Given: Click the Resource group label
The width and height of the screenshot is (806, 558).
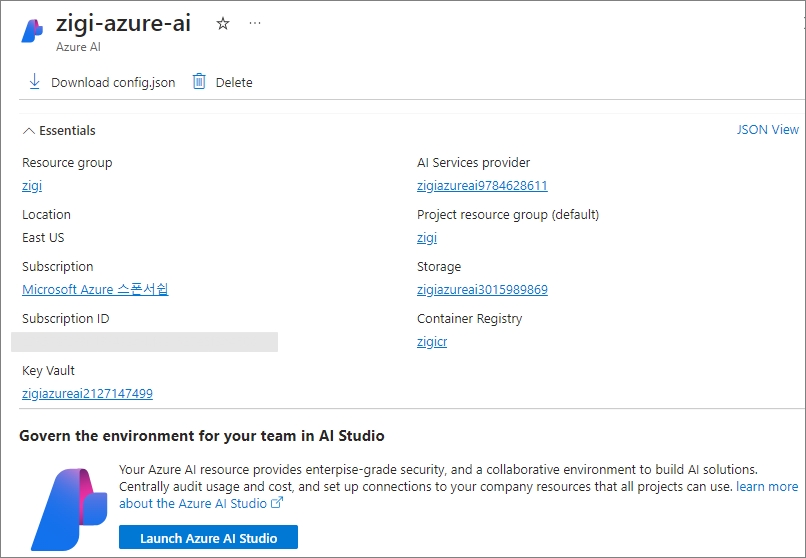Looking at the screenshot, I should [67, 163].
